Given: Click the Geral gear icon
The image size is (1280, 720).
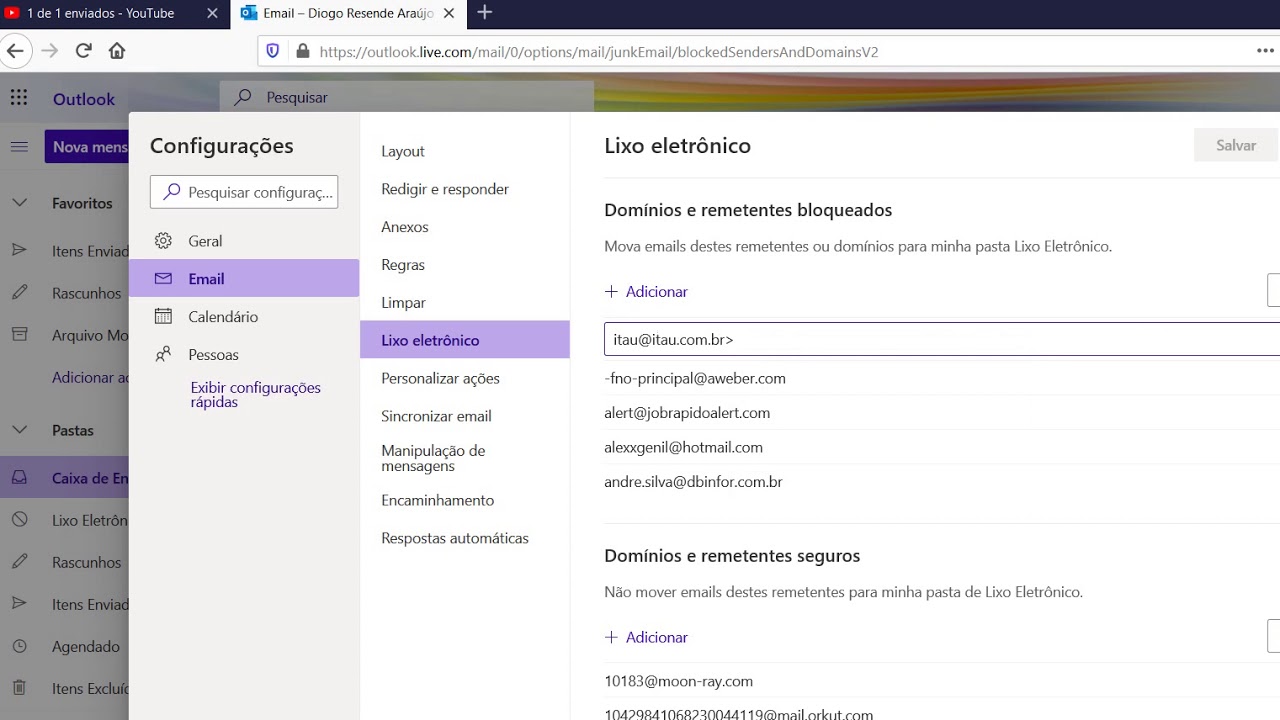Looking at the screenshot, I should point(163,241).
